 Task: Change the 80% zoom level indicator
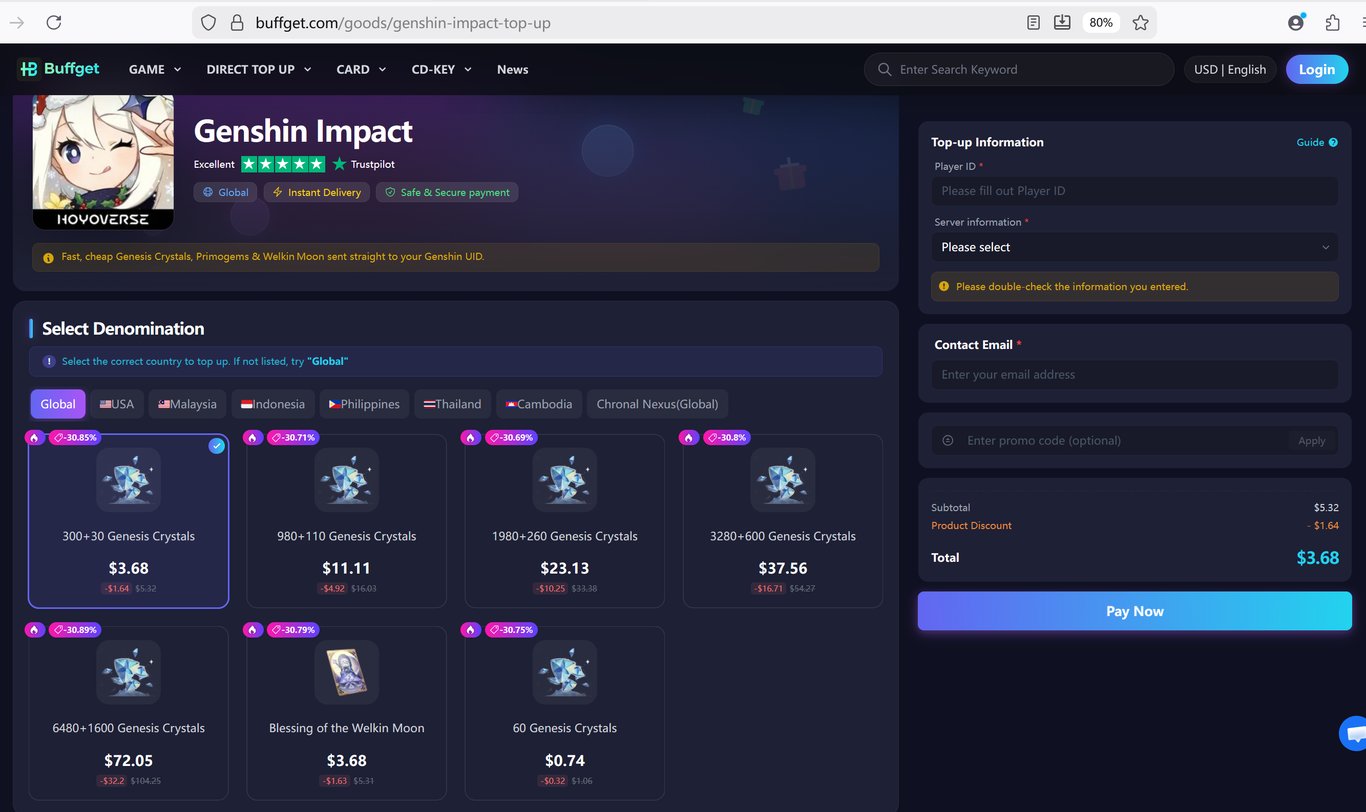click(x=1101, y=22)
